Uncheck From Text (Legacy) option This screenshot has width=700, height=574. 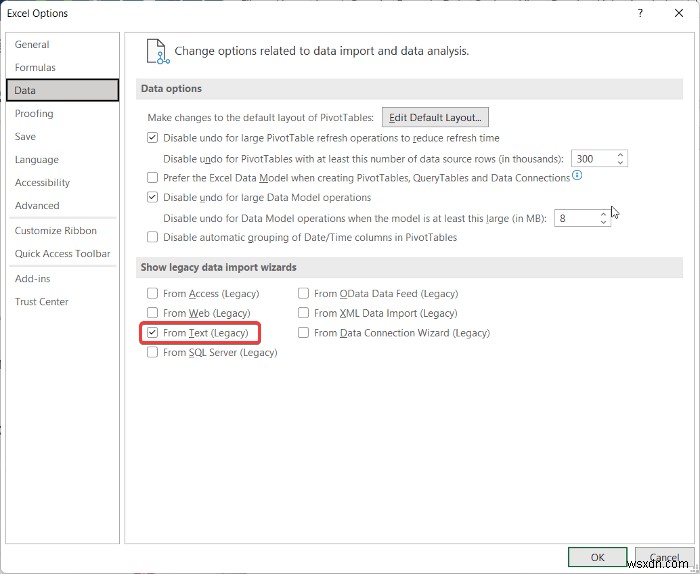coord(153,333)
